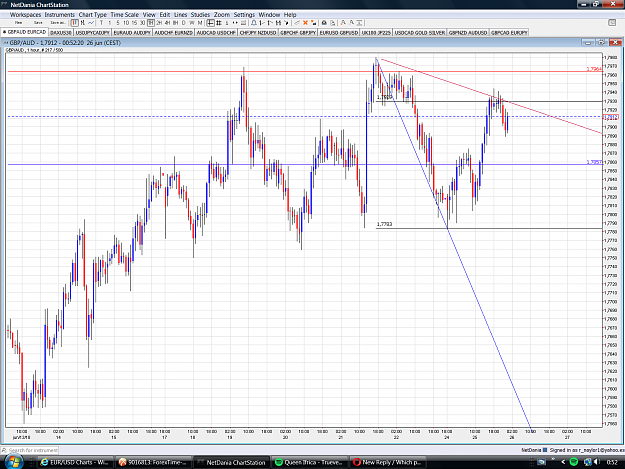Set time scale to 5 minutes

(118, 23)
